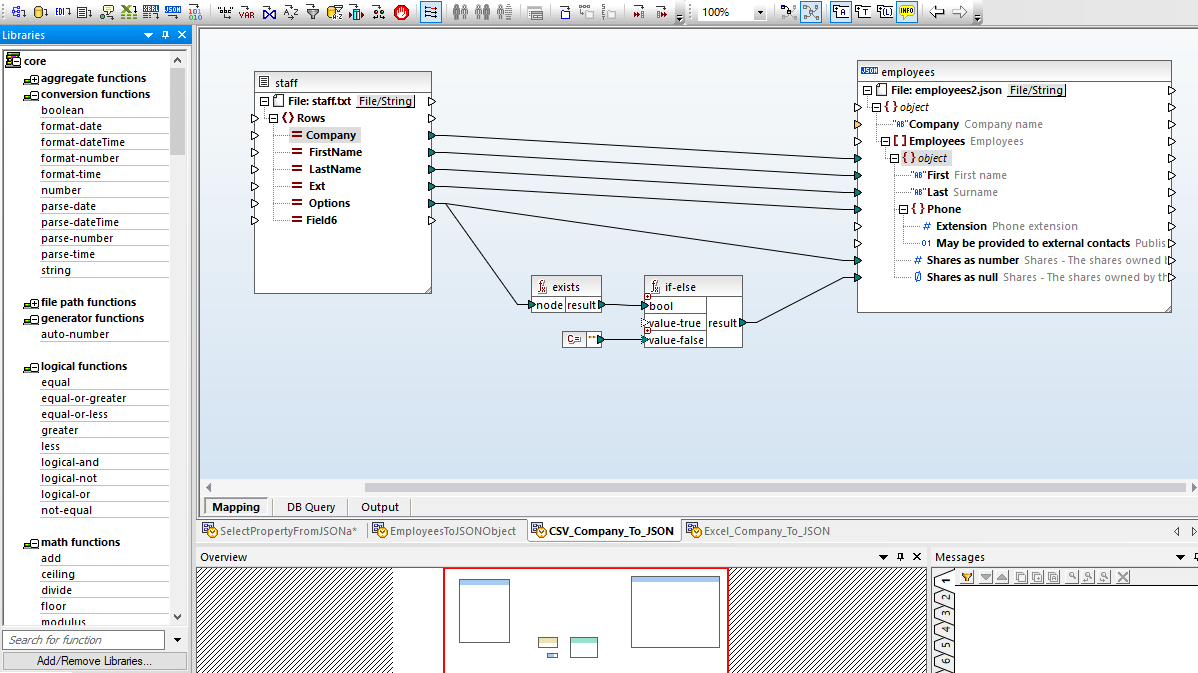Viewport: 1198px width, 673px height.
Task: Insert a Join component
Action: click(269, 12)
